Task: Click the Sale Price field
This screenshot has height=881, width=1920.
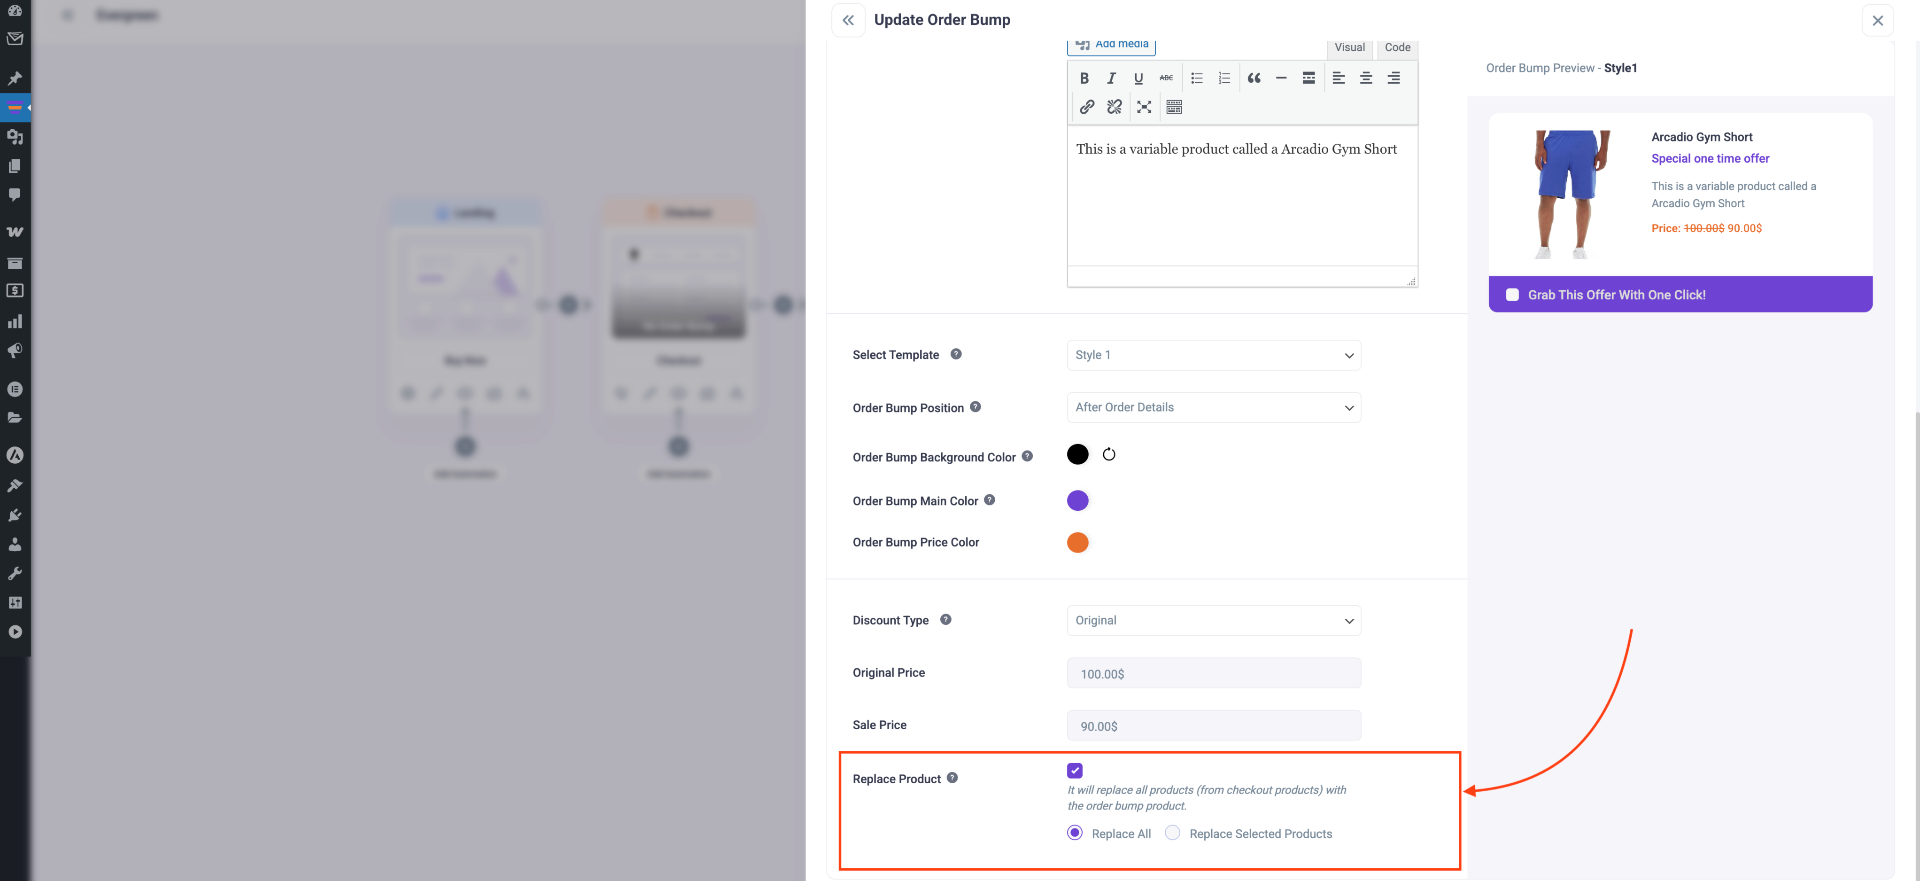Action: tap(1214, 725)
